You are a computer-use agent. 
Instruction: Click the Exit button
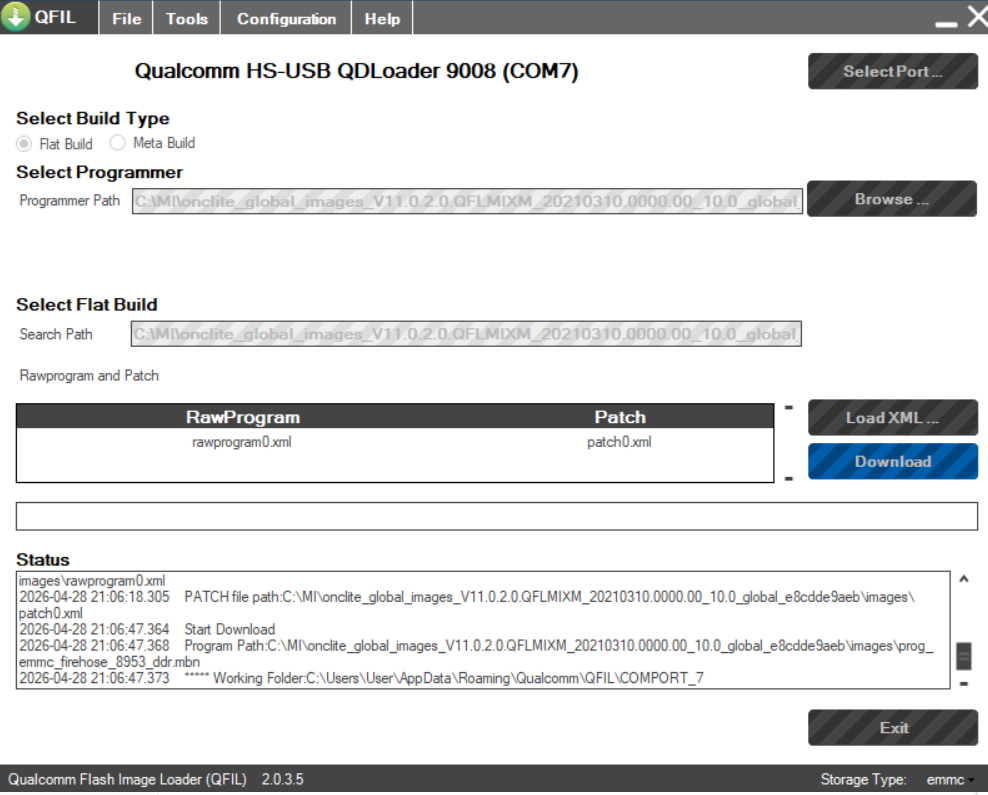892,728
